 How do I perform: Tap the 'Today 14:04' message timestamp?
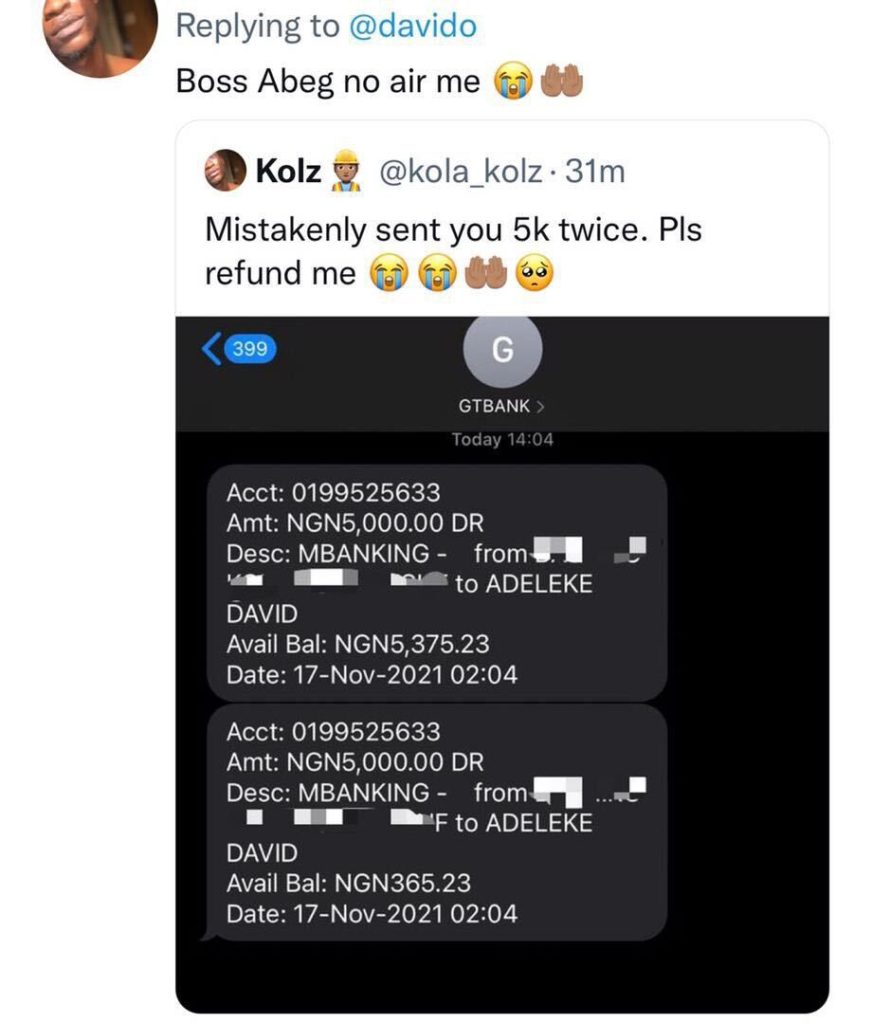pyautogui.click(x=502, y=440)
